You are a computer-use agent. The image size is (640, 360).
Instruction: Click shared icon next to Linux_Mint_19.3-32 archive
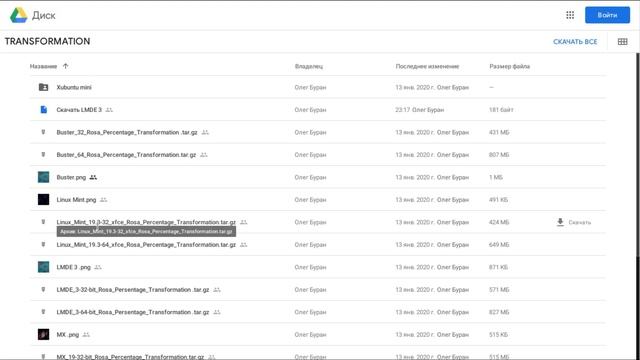244,222
